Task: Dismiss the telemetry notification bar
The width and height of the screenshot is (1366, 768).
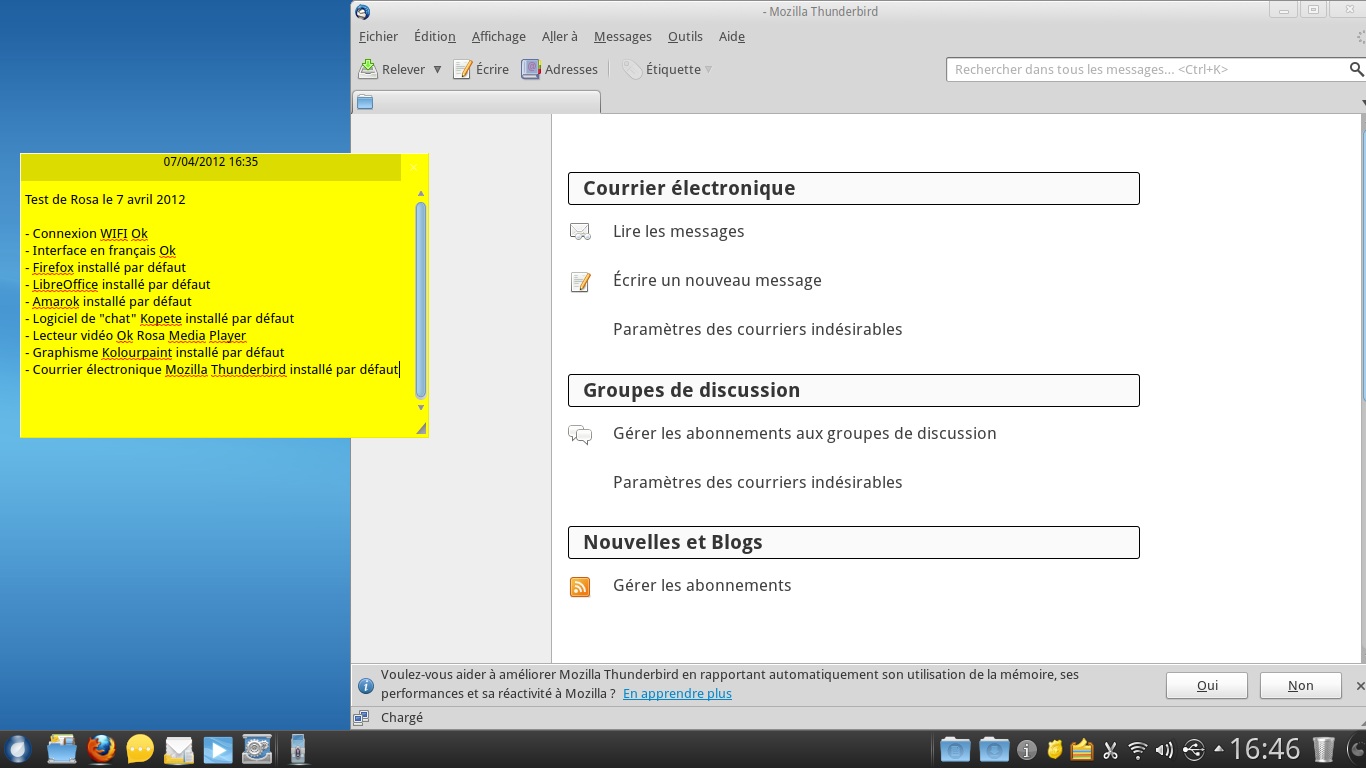Action: 1359,686
